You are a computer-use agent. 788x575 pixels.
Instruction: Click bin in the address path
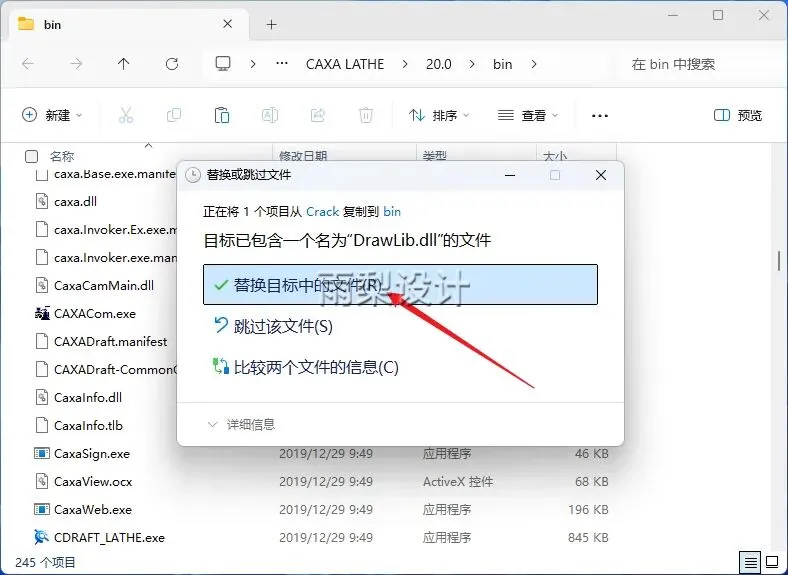pyautogui.click(x=503, y=64)
